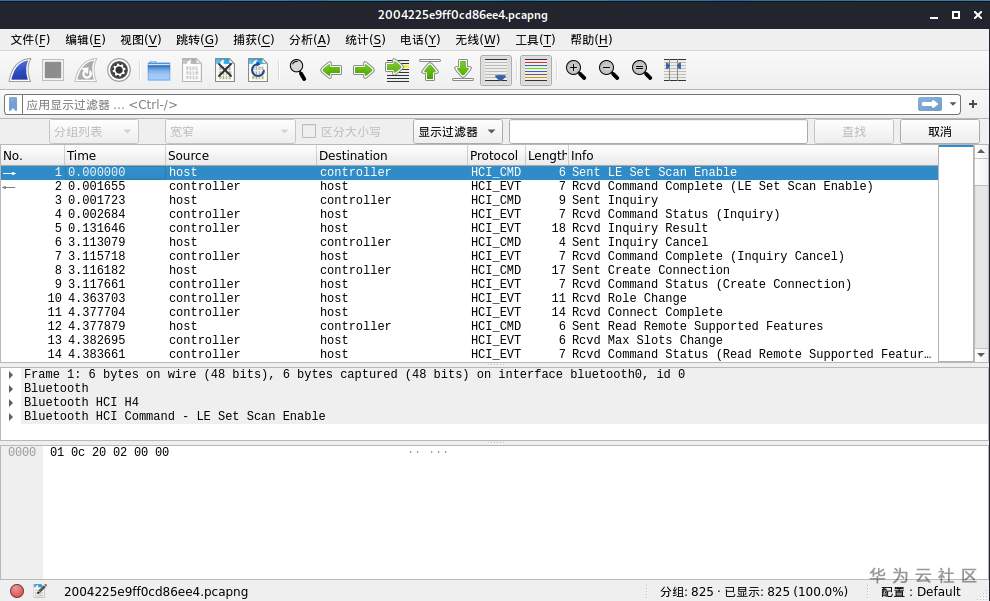Open the 编辑(E) menu
This screenshot has width=990, height=601.
(x=85, y=40)
